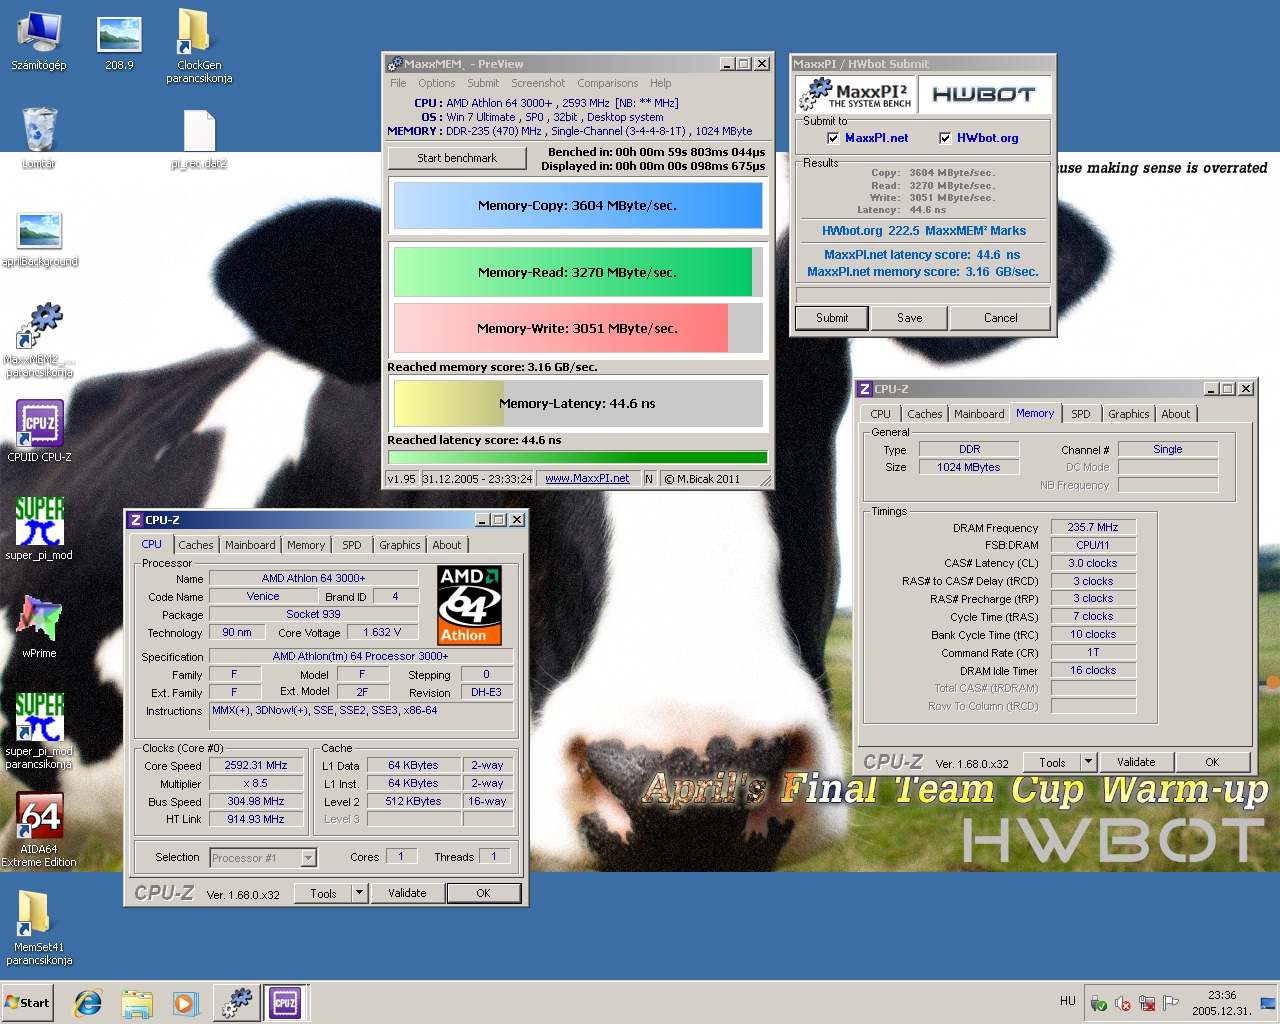Open the Lomtár recycle bin icon

(39, 138)
